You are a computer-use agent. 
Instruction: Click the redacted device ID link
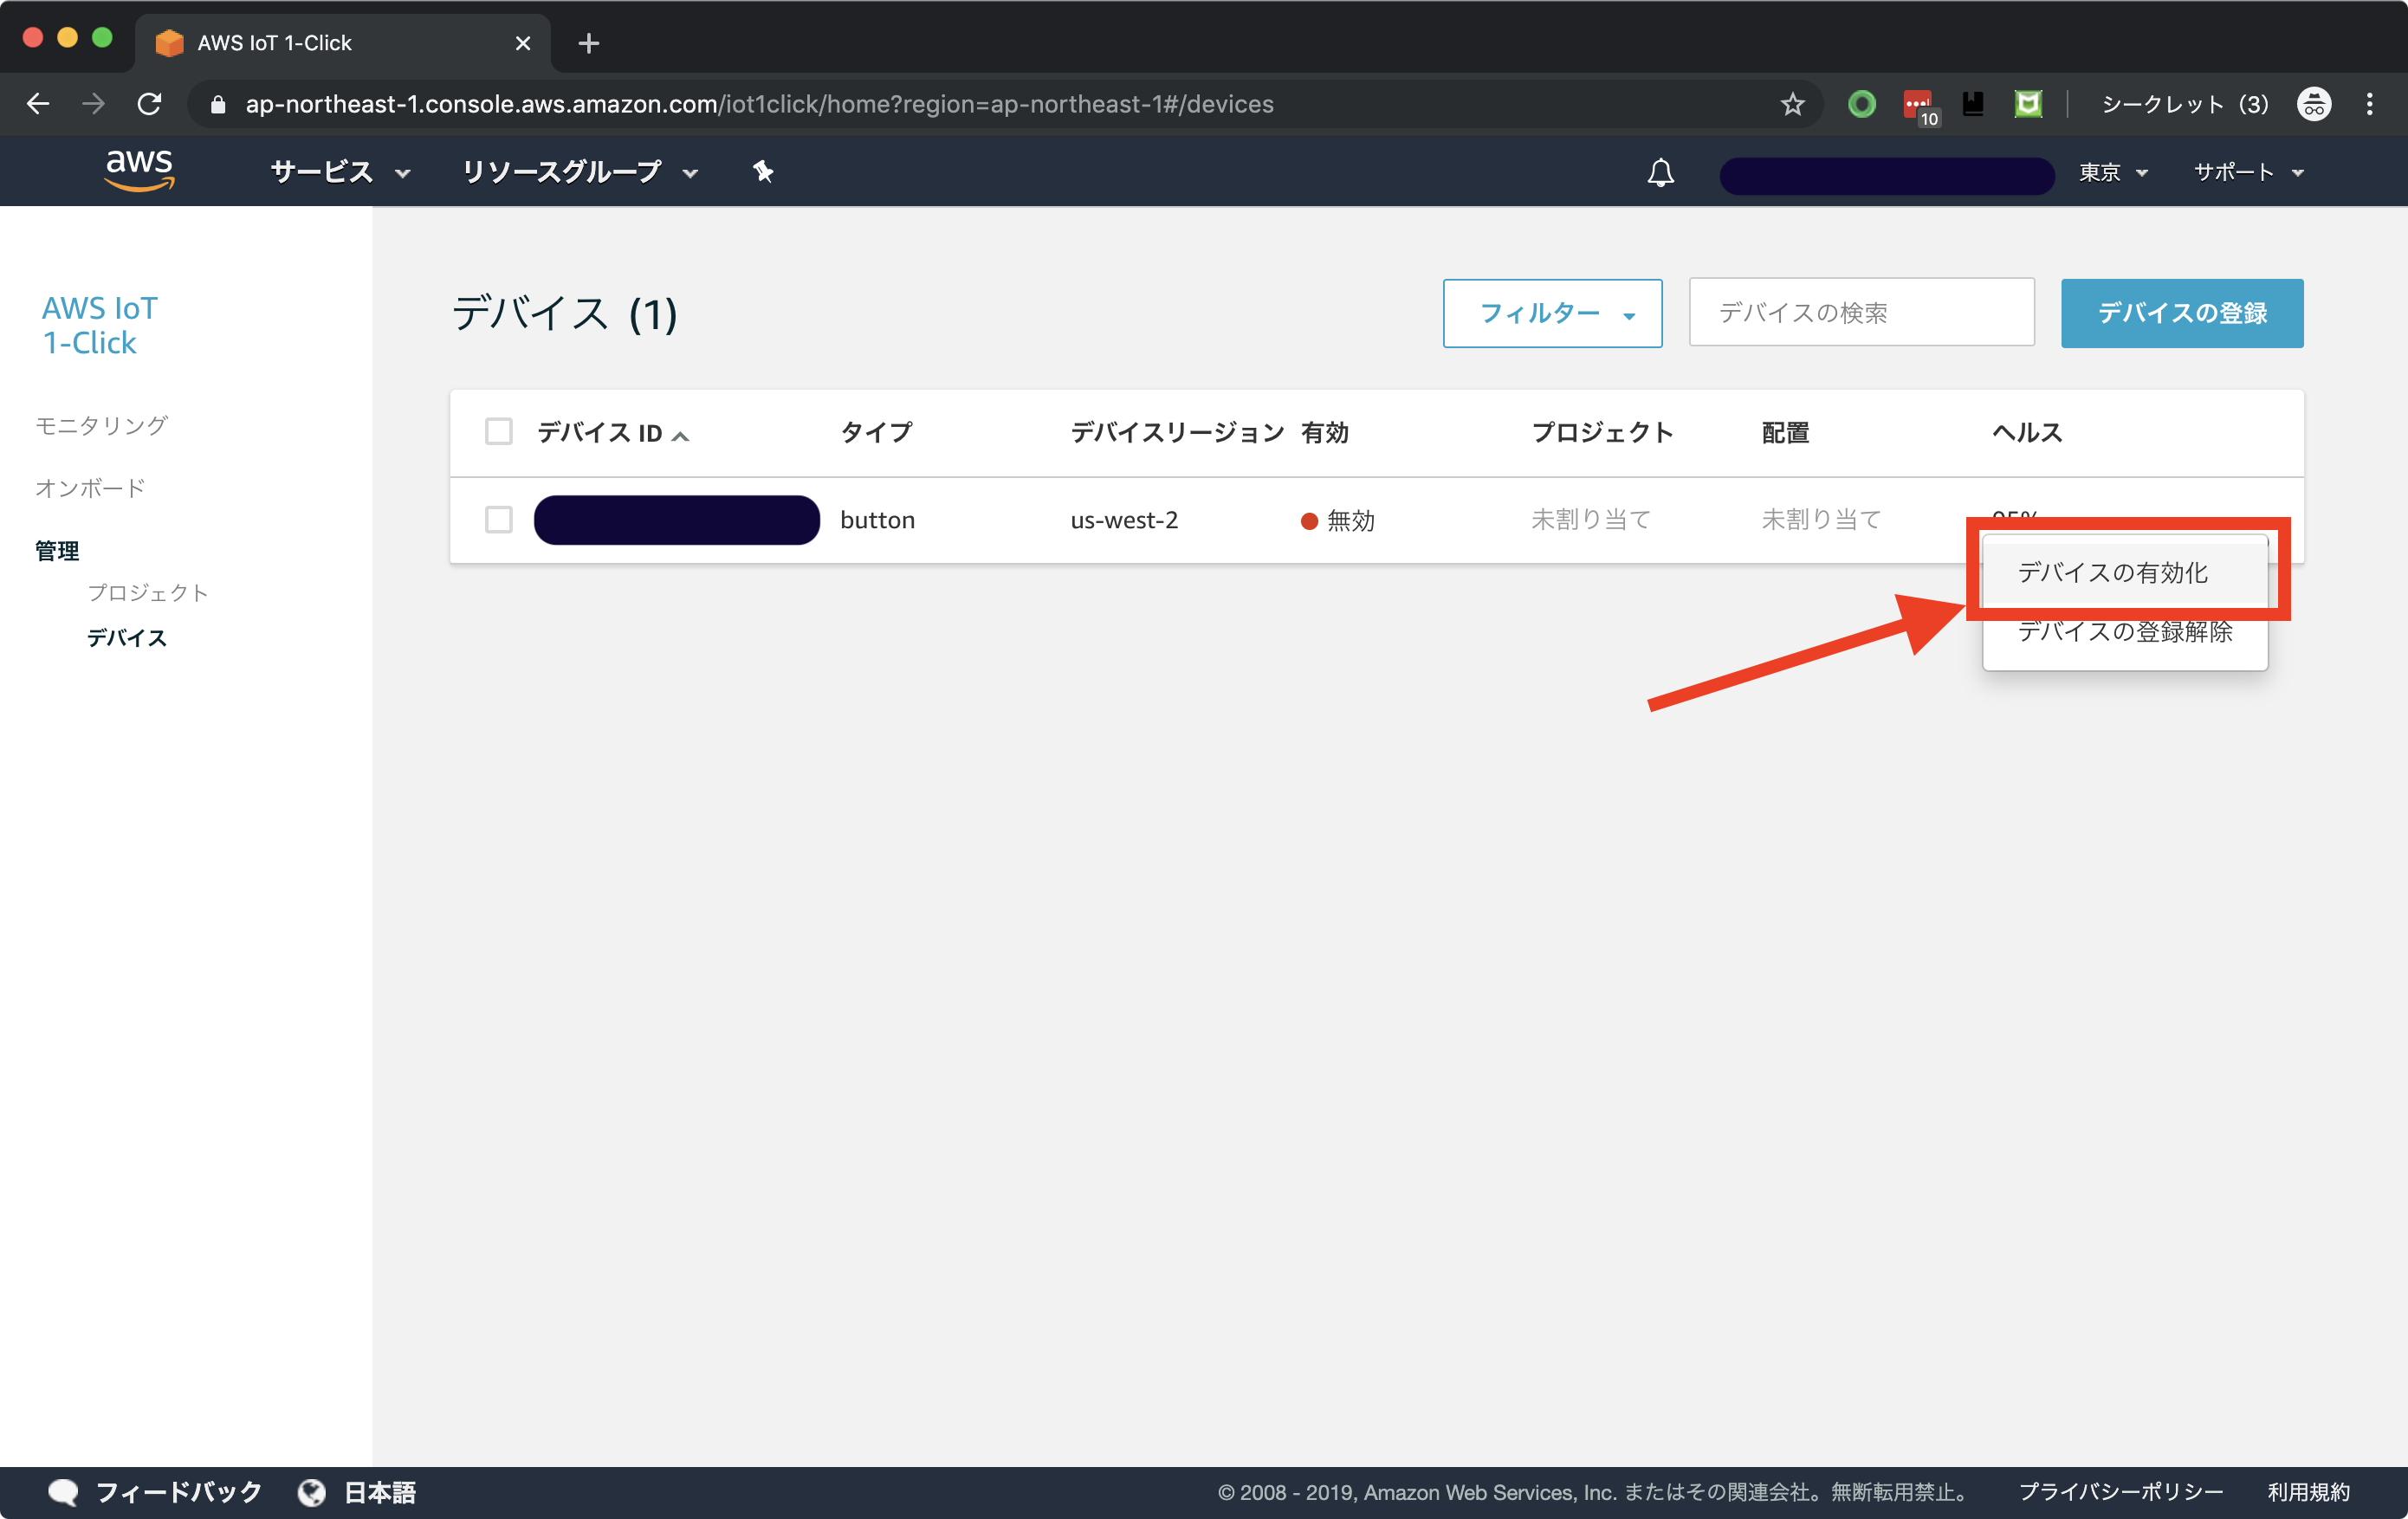click(676, 519)
